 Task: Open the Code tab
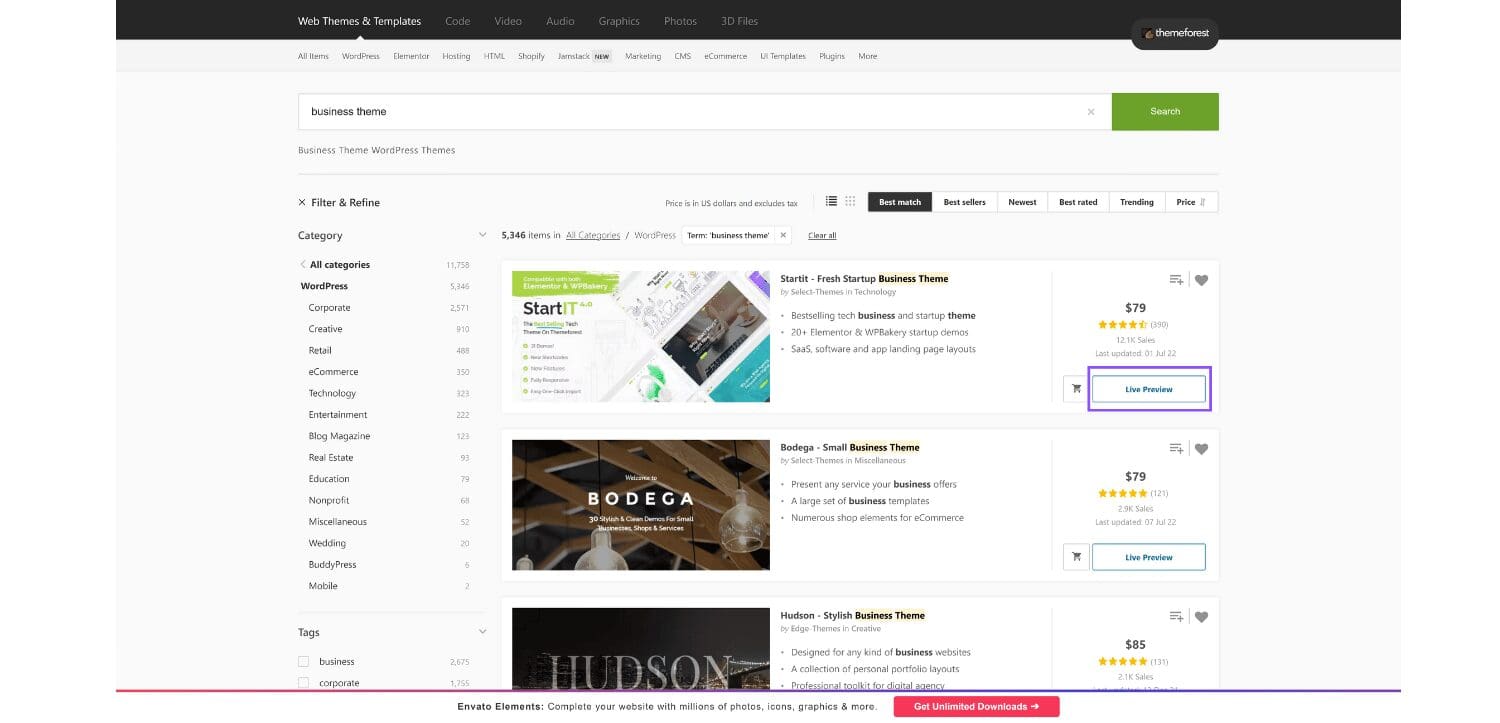[457, 21]
